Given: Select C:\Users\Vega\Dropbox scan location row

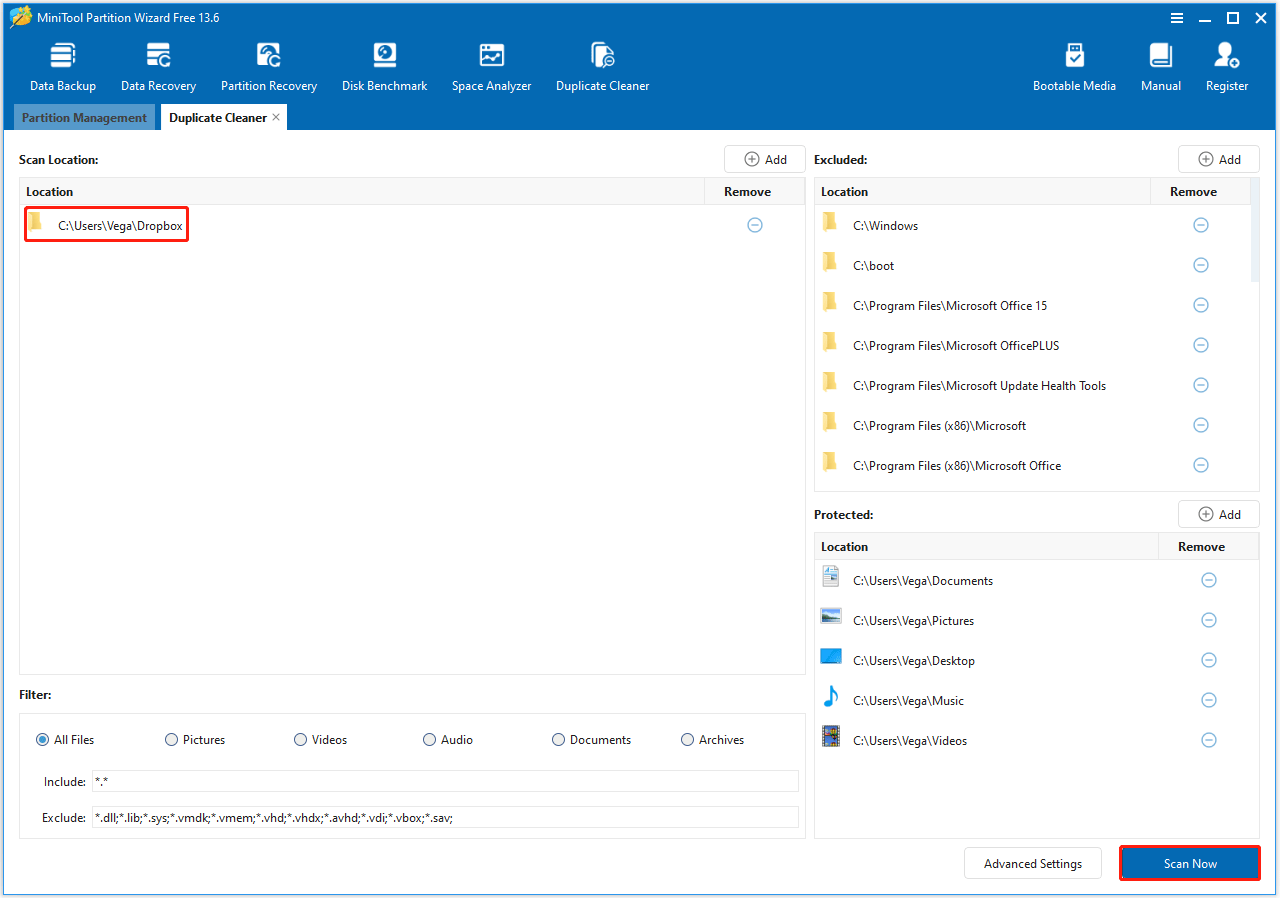Looking at the screenshot, I should click(412, 226).
